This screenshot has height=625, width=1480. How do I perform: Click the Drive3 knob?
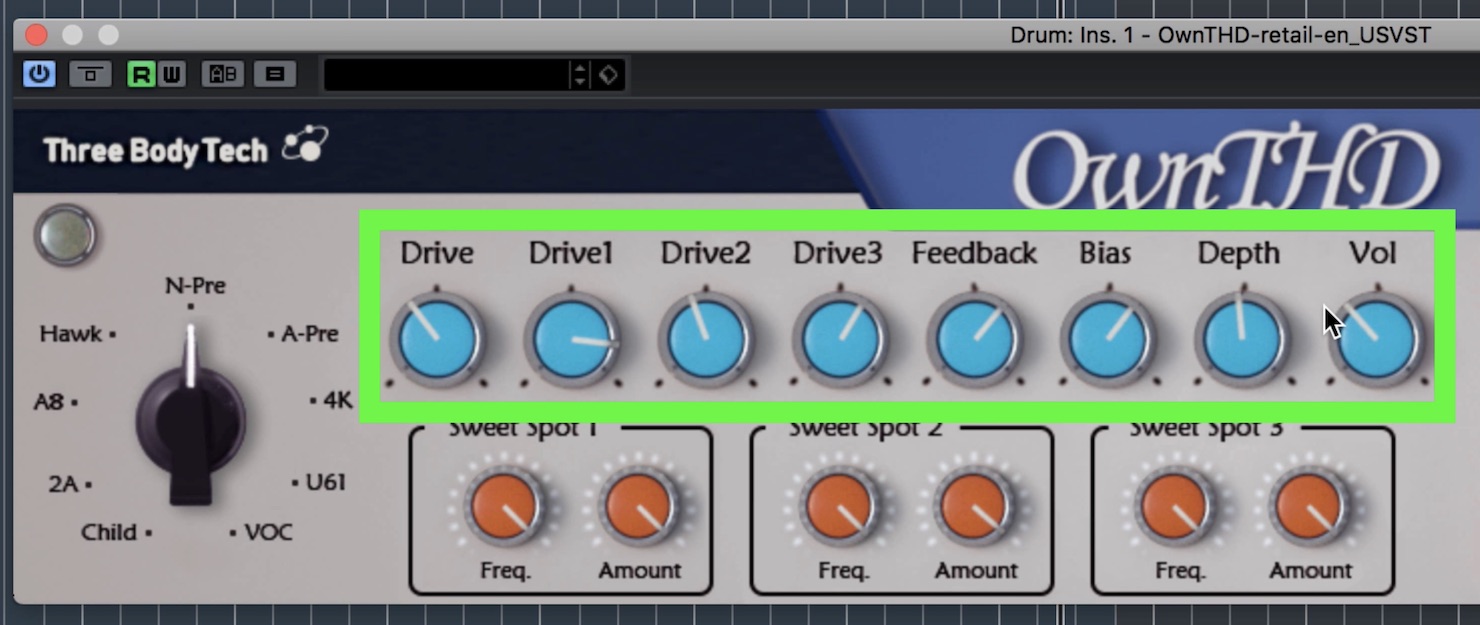[x=840, y=340]
